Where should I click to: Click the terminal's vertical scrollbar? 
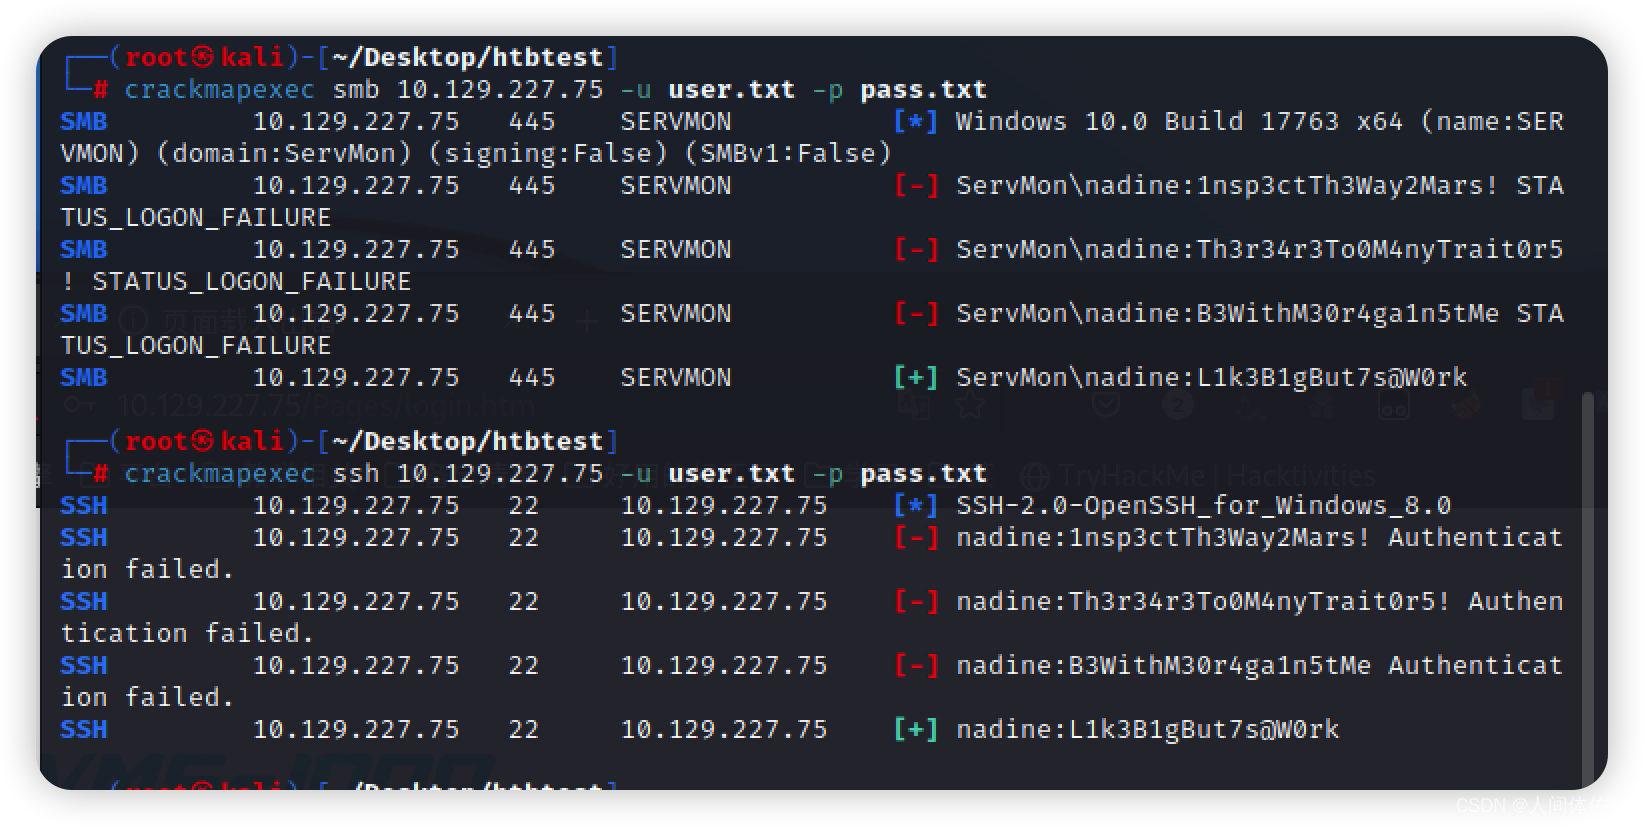pyautogui.click(x=1589, y=590)
